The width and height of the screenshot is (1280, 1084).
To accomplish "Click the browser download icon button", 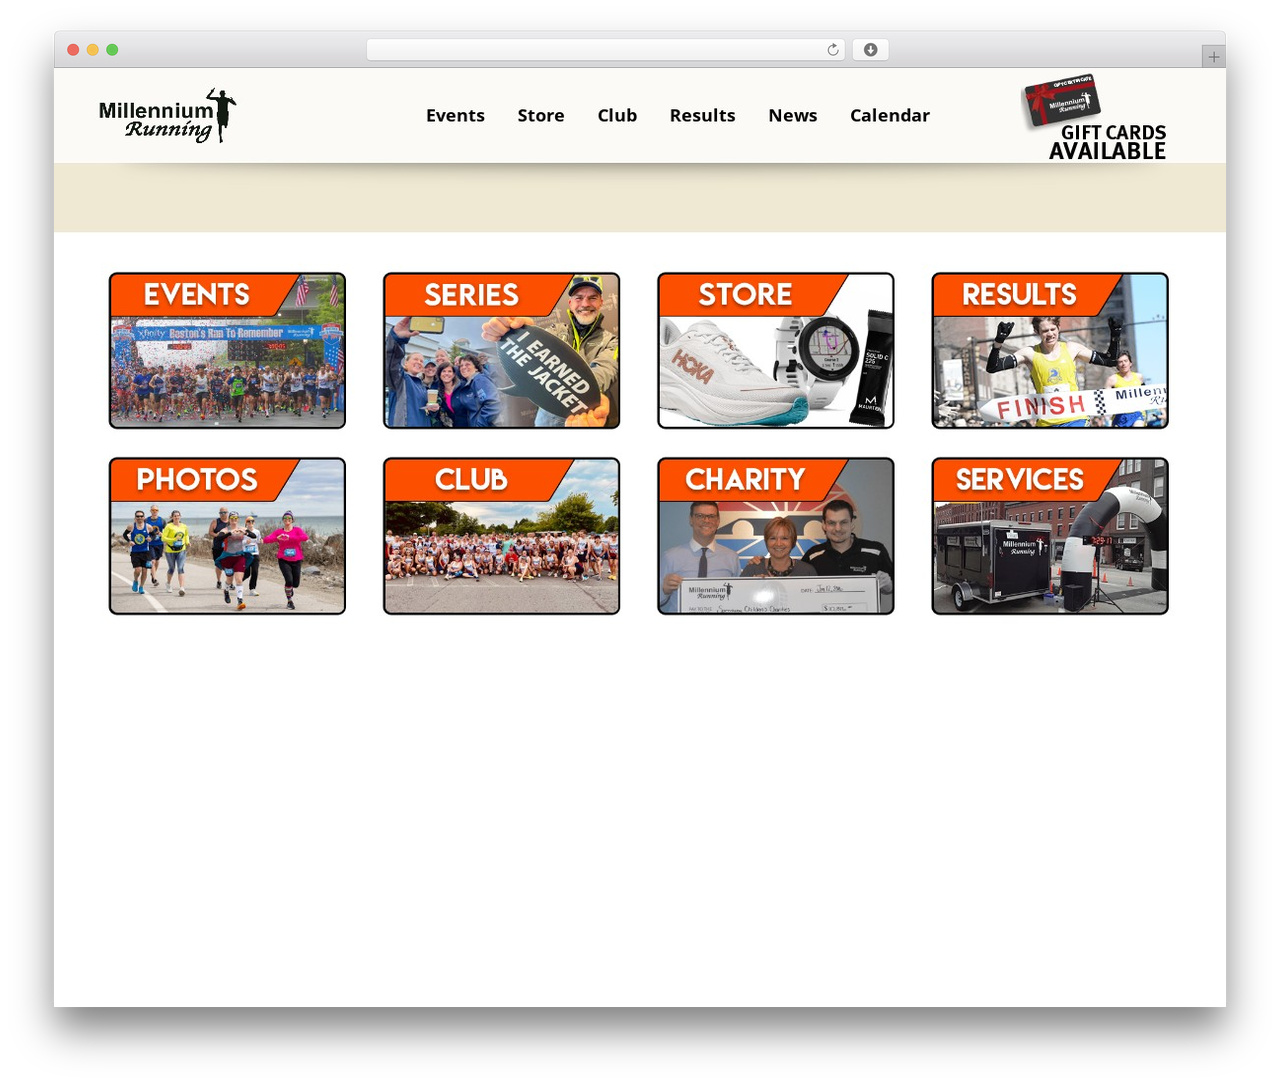I will pos(871,50).
